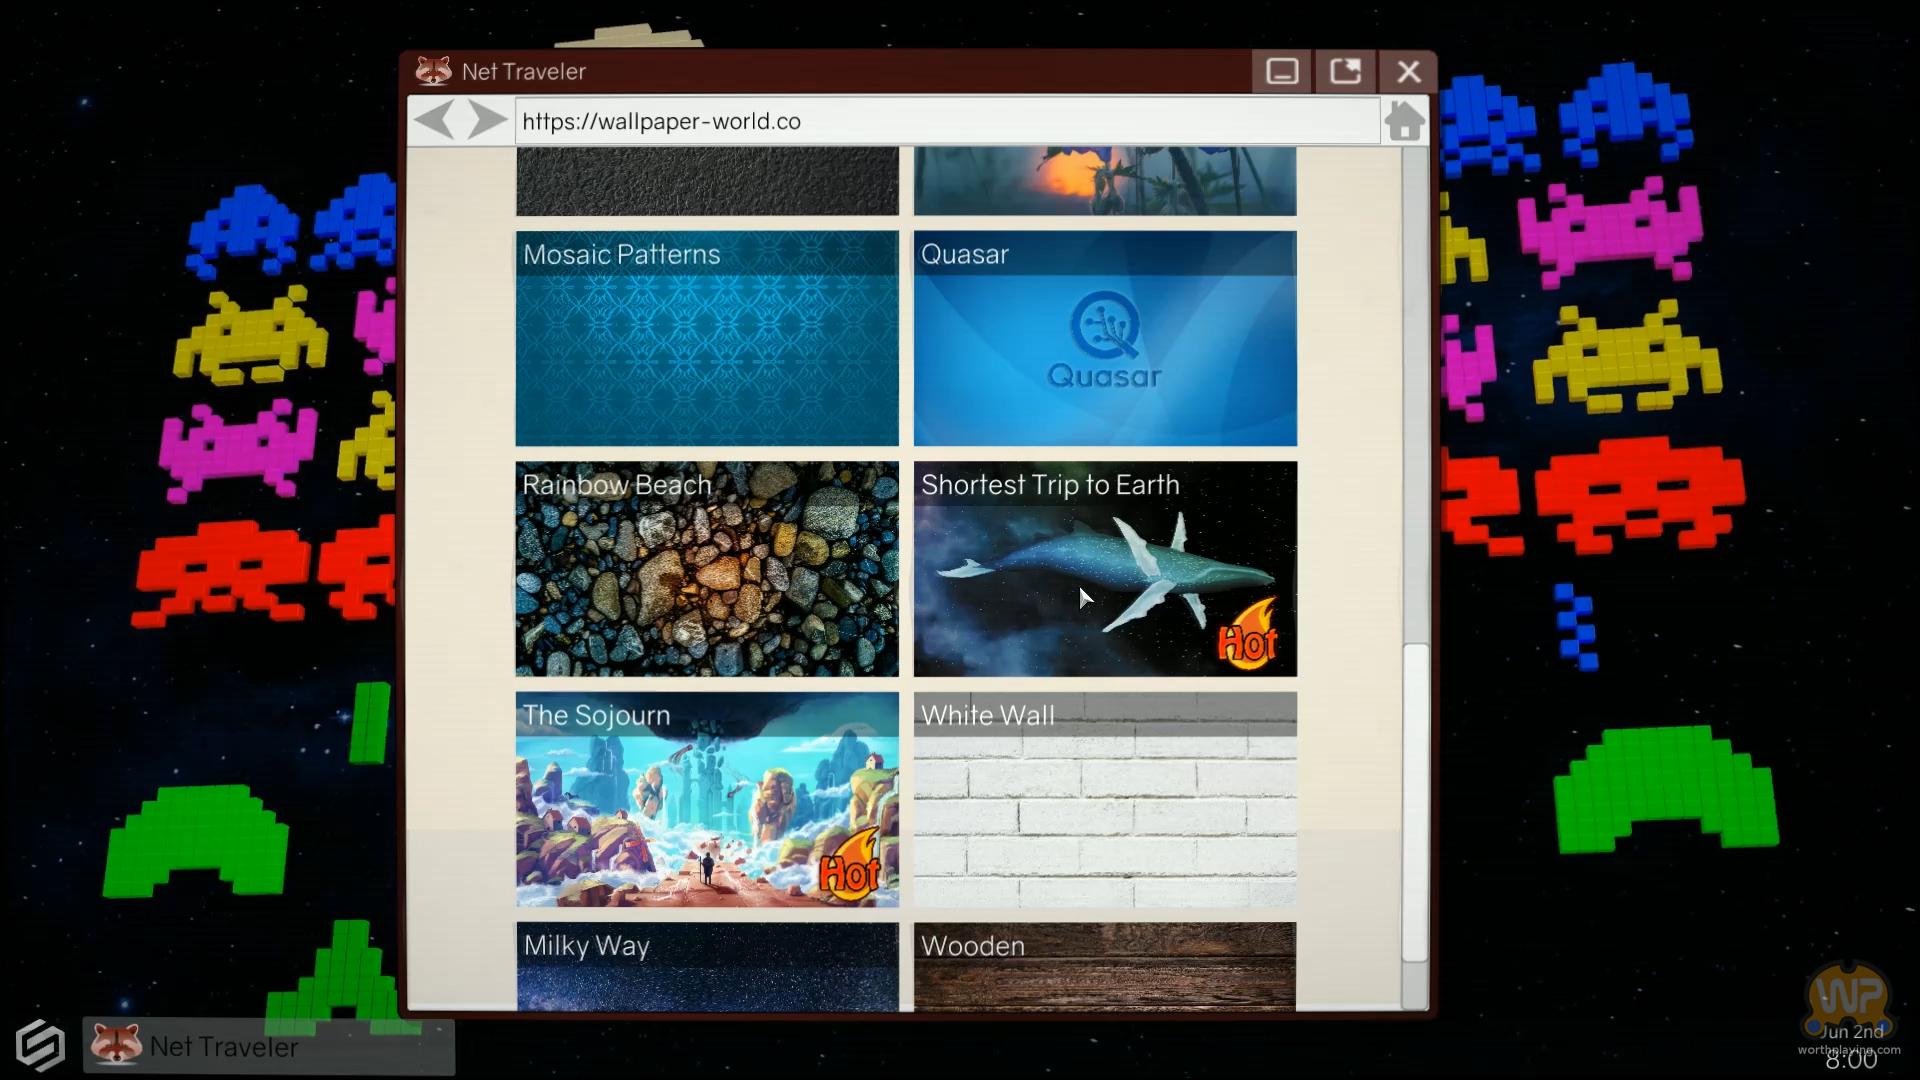Close the Net Traveler browser window

1408,72
